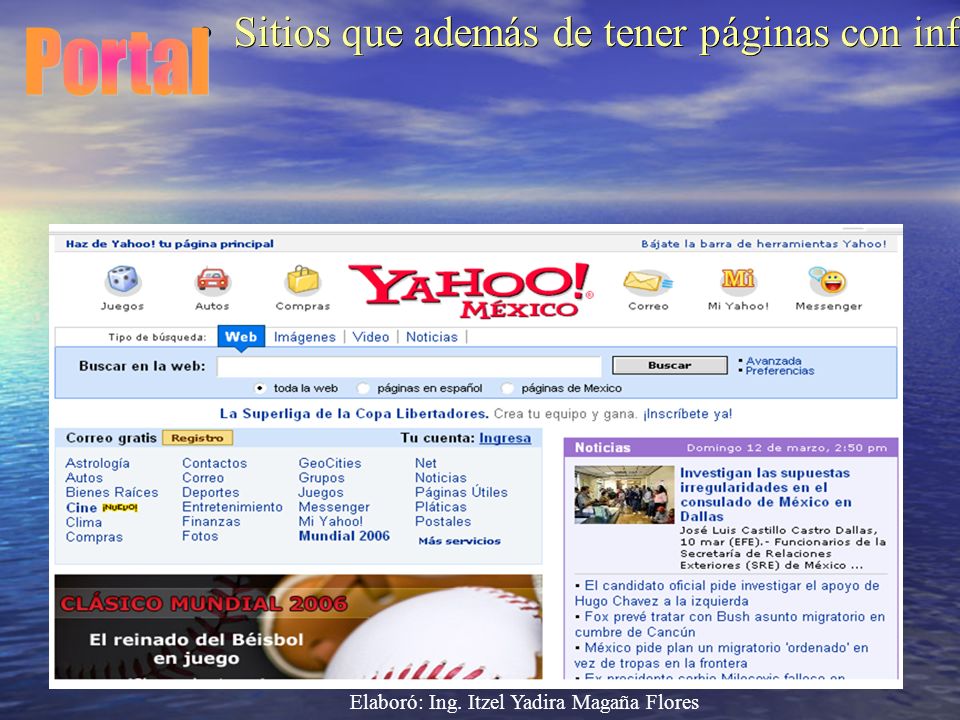Open the Autos red car icon

coord(212,280)
